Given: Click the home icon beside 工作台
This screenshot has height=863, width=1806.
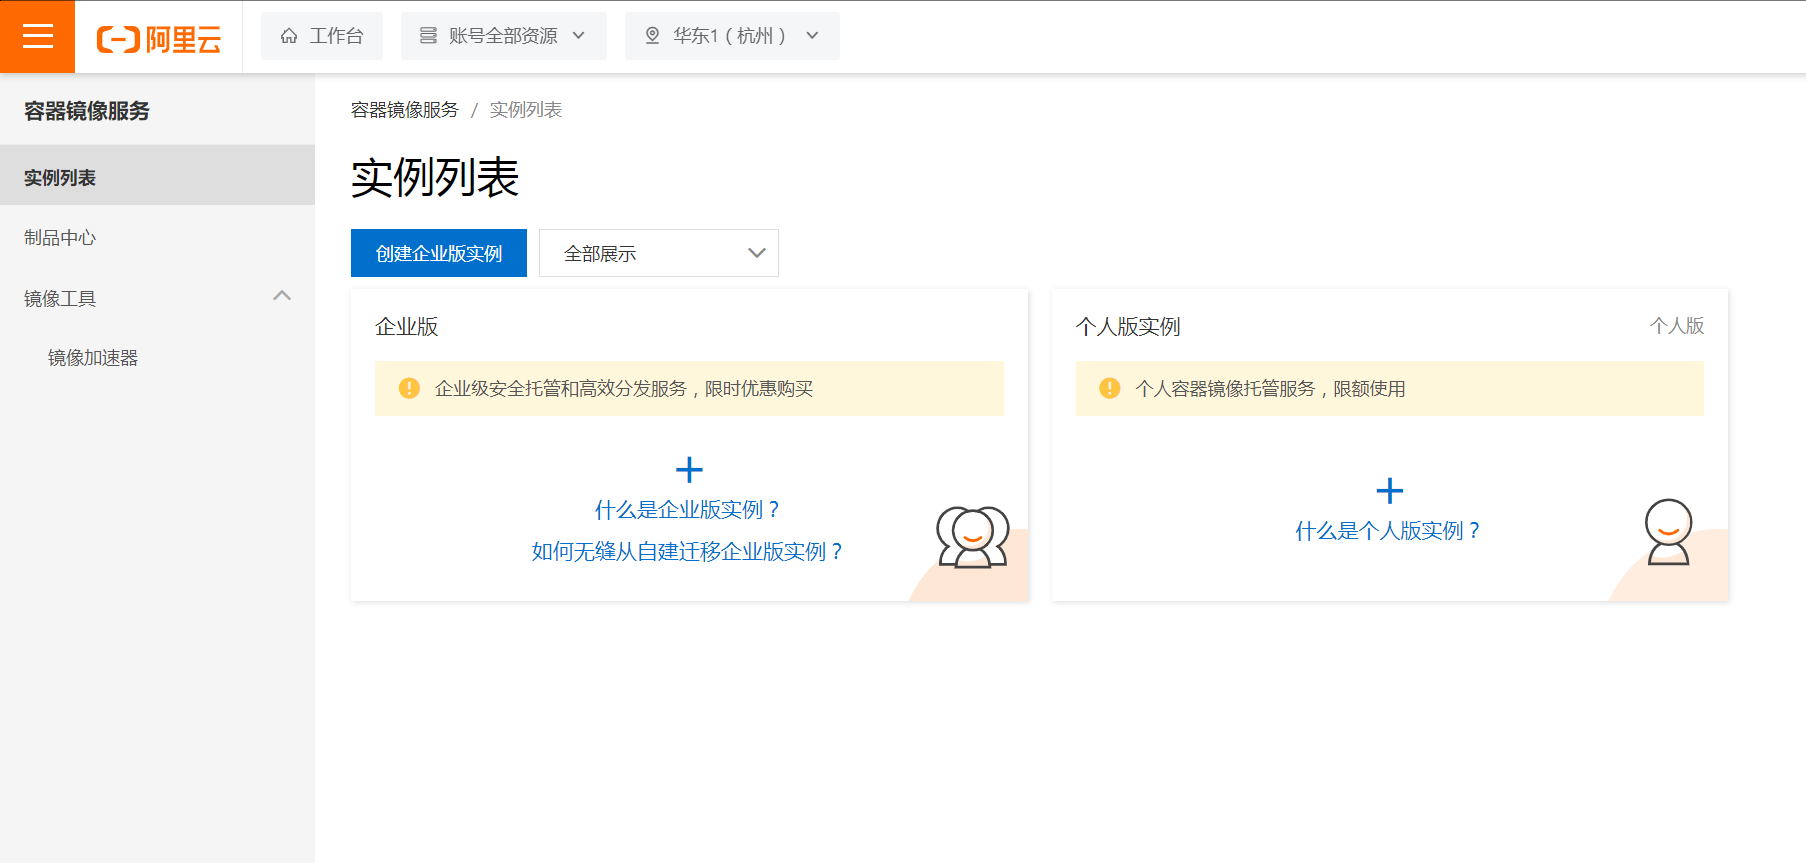Looking at the screenshot, I should (289, 36).
